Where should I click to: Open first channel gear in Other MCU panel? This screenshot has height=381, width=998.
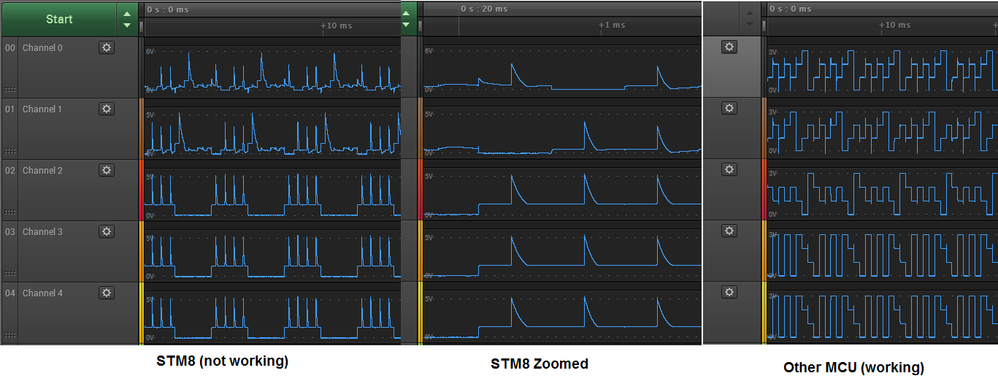coord(729,46)
